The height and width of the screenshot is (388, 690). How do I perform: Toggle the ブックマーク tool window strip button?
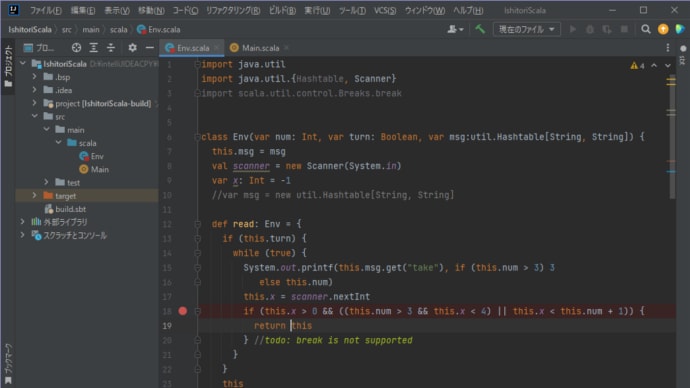click(x=8, y=363)
